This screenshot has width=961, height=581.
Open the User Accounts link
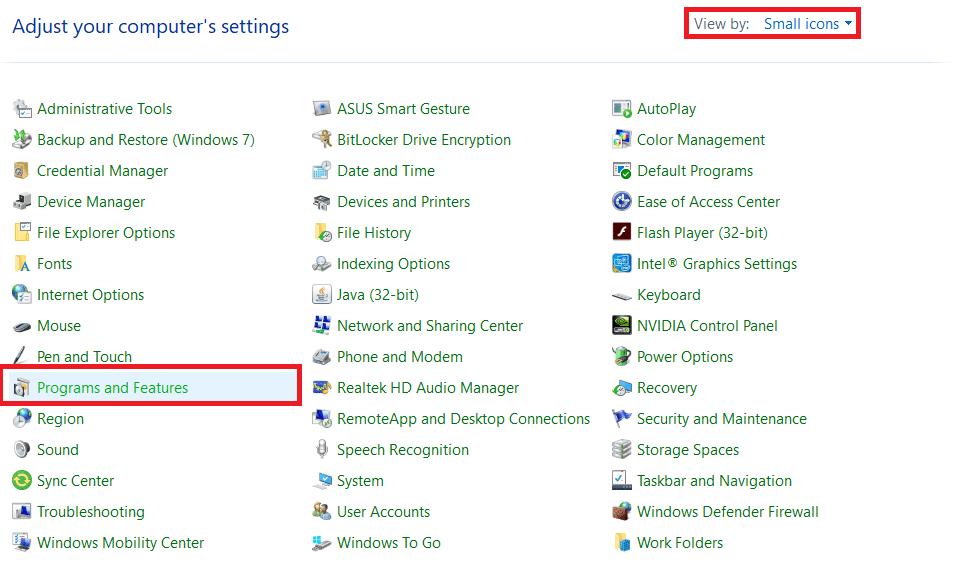coord(383,512)
